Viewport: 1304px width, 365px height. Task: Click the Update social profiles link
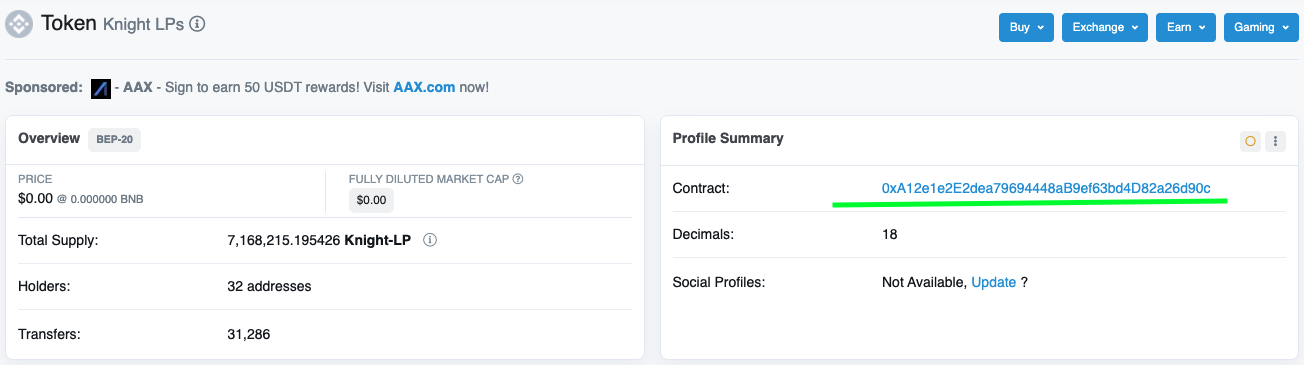(994, 282)
